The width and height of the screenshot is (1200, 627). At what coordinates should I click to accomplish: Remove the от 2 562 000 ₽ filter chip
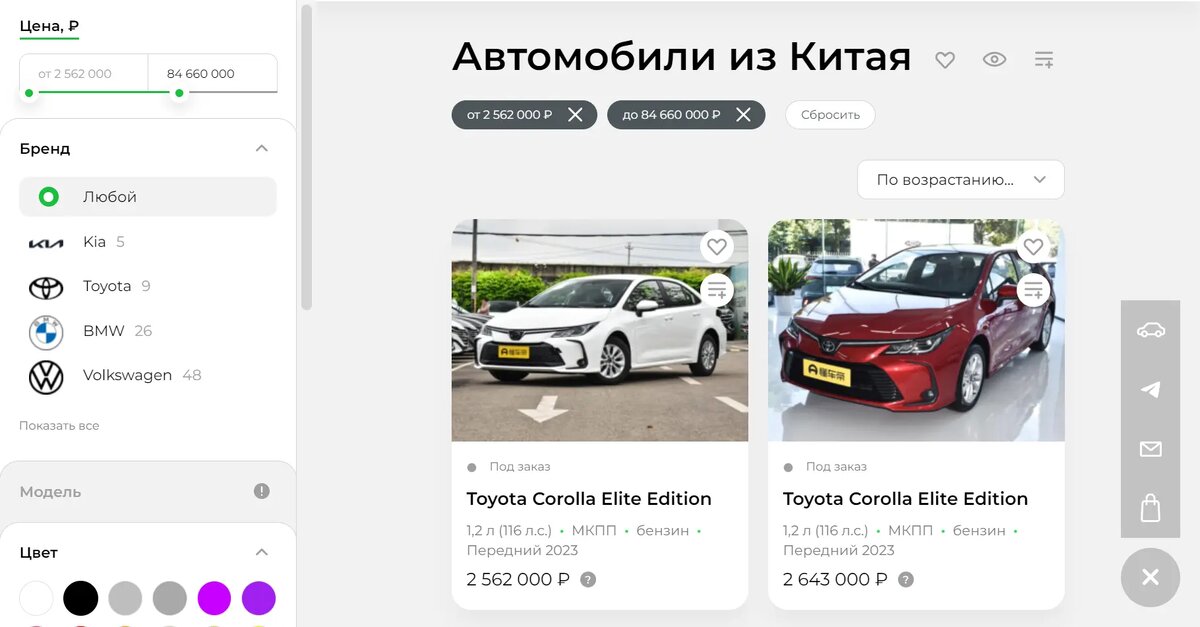coord(575,115)
